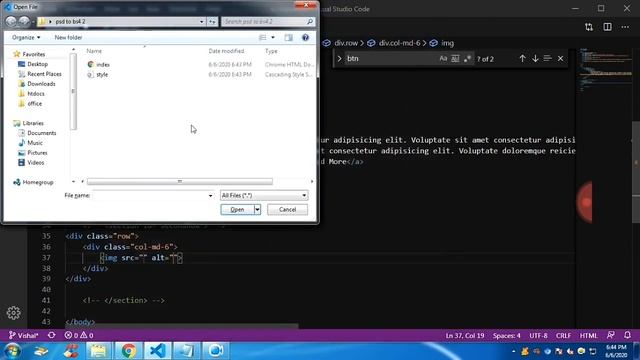This screenshot has height=360, width=640.
Task: Go to previous match in find
Action: point(522,59)
